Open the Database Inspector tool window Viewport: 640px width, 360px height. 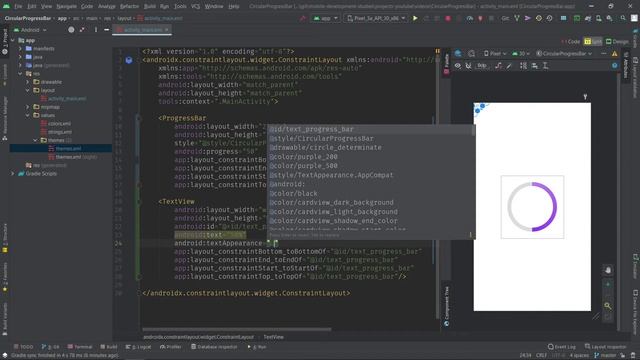click(214, 347)
